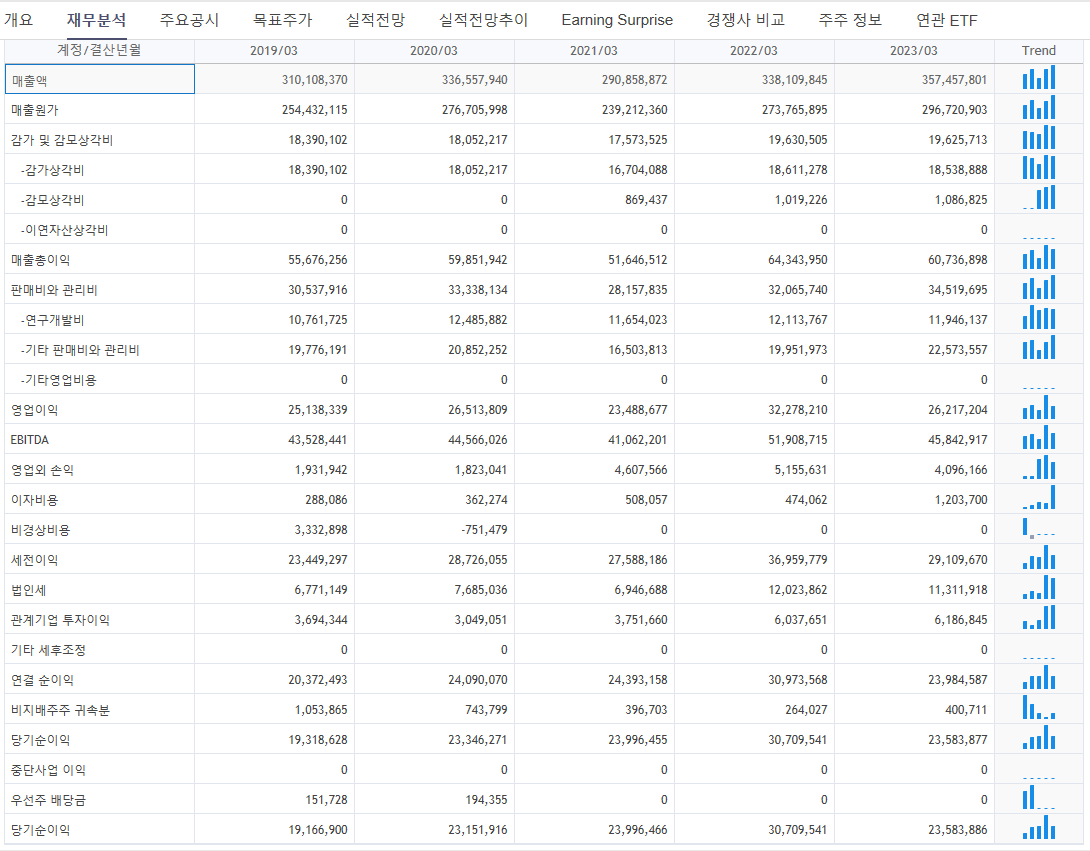Click the value 6,186,845
This screenshot has width=1090, height=851.
pyautogui.click(x=961, y=620)
